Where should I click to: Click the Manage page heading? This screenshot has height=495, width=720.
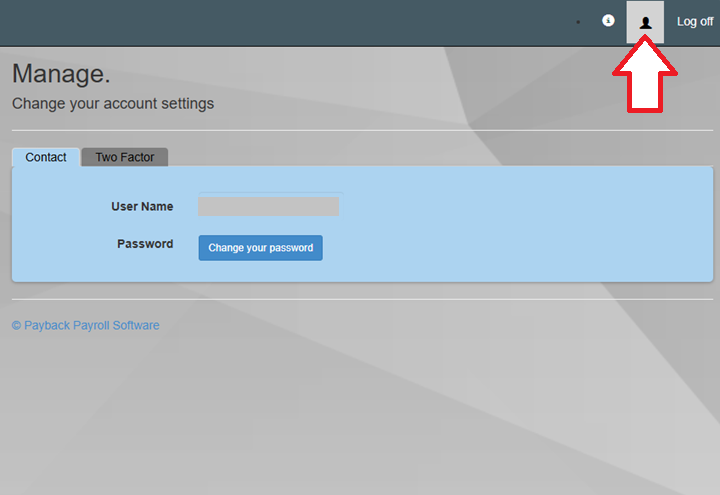61,74
